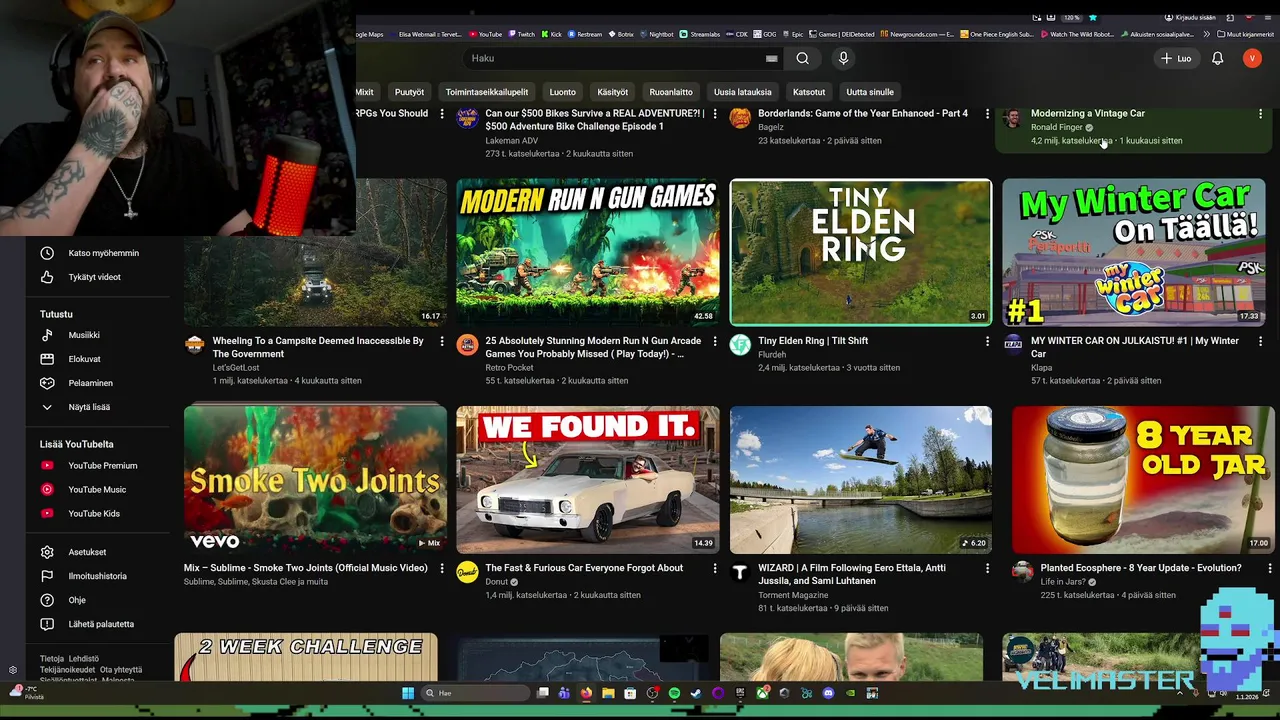Select the Käsityöt filter chip
This screenshot has width=1280, height=720.
tap(613, 92)
